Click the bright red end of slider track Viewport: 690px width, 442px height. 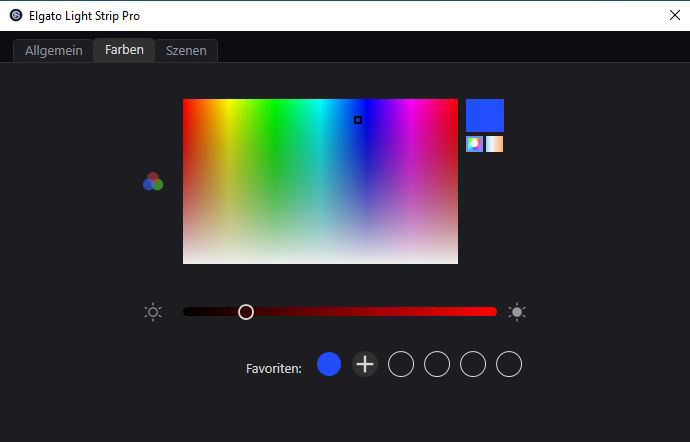488,312
